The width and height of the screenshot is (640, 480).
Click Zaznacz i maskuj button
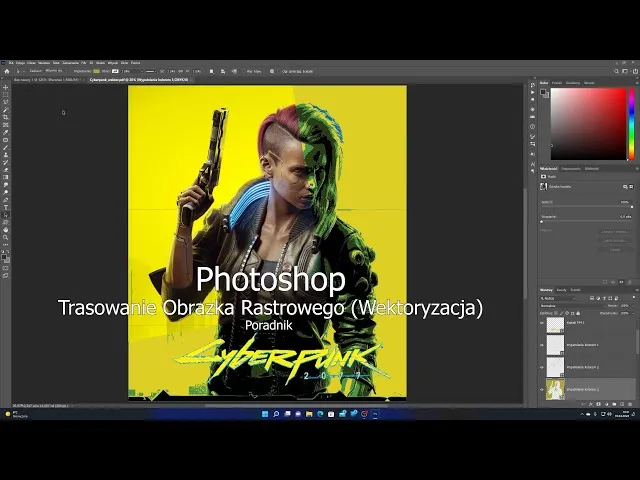[615, 232]
